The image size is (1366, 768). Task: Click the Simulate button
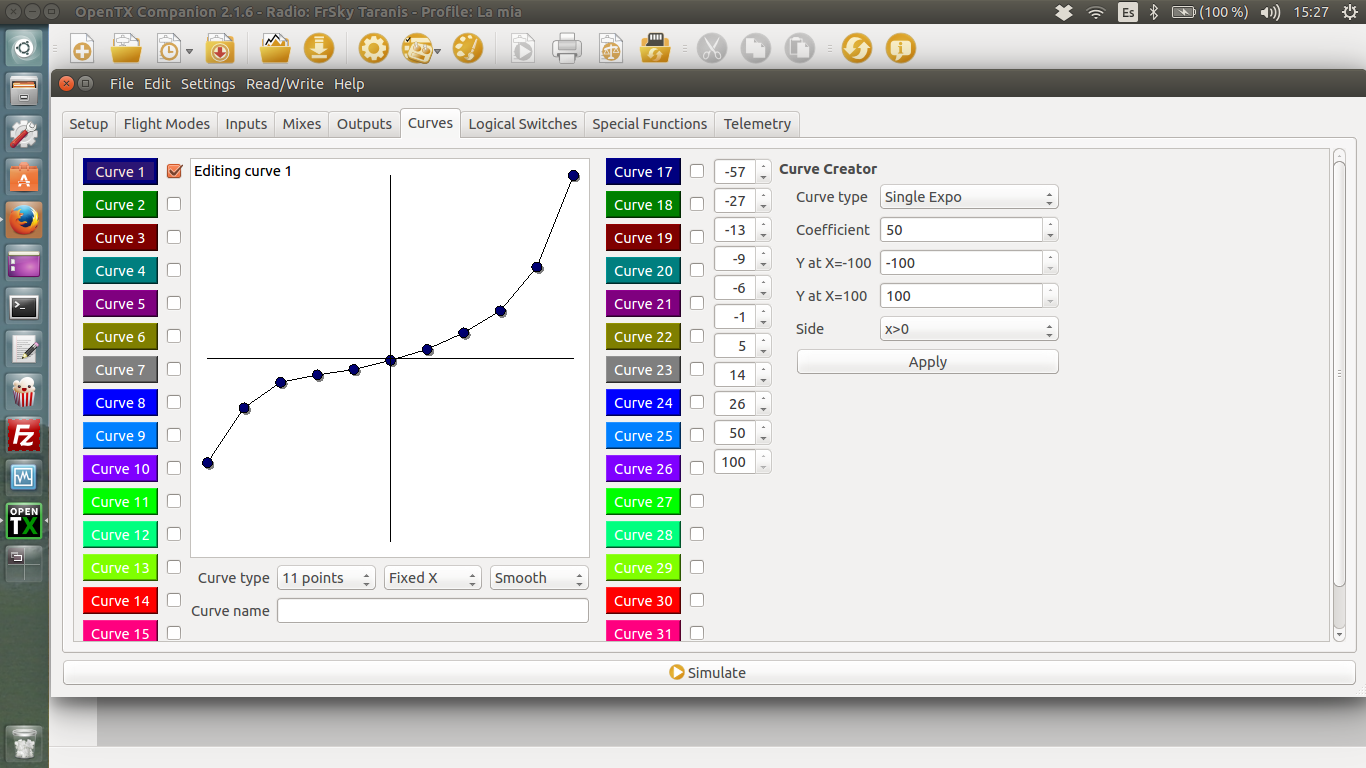pyautogui.click(x=708, y=673)
